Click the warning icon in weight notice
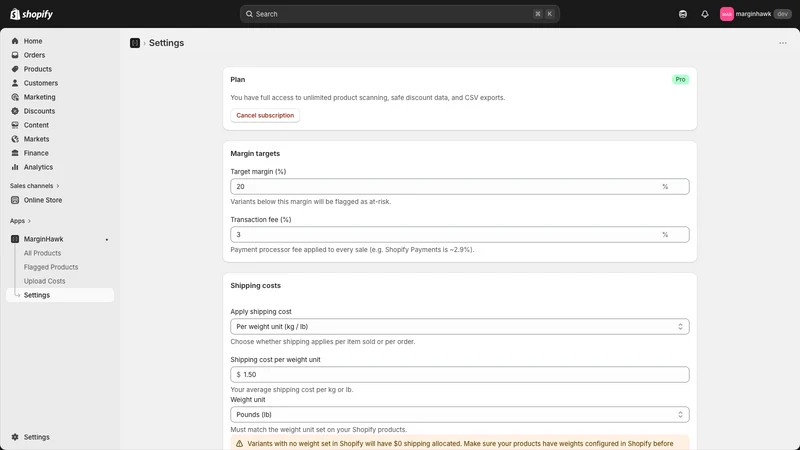 click(x=239, y=443)
